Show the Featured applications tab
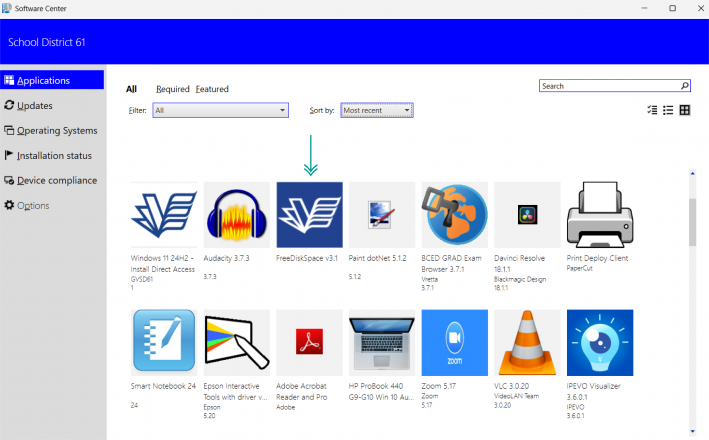This screenshot has width=709, height=440. (212, 89)
